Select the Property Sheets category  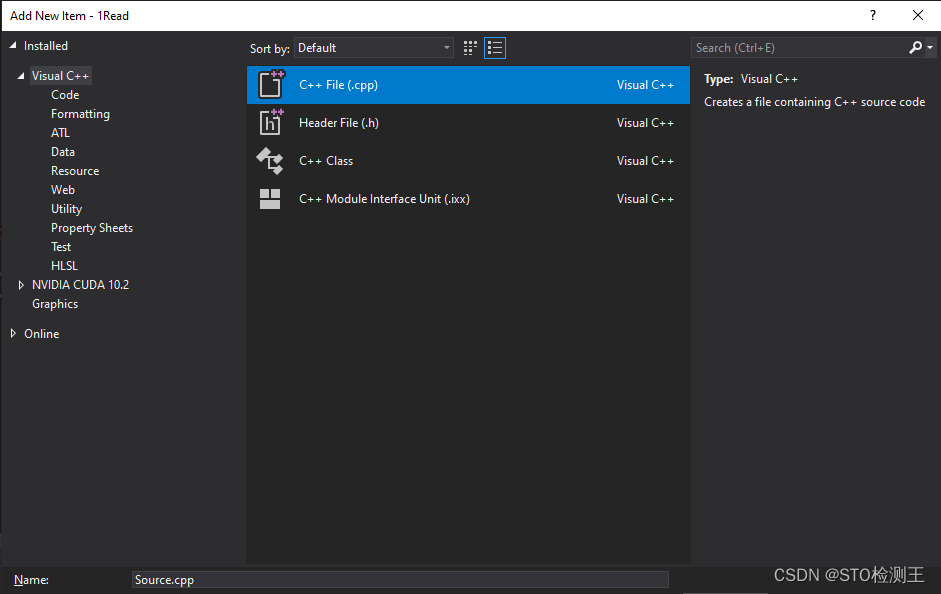click(x=92, y=227)
